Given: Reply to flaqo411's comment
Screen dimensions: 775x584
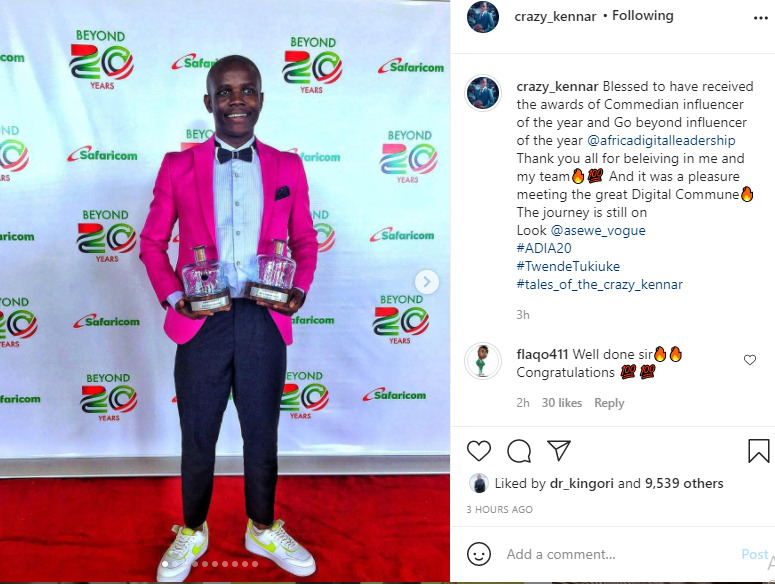Looking at the screenshot, I should pyautogui.click(x=609, y=403).
